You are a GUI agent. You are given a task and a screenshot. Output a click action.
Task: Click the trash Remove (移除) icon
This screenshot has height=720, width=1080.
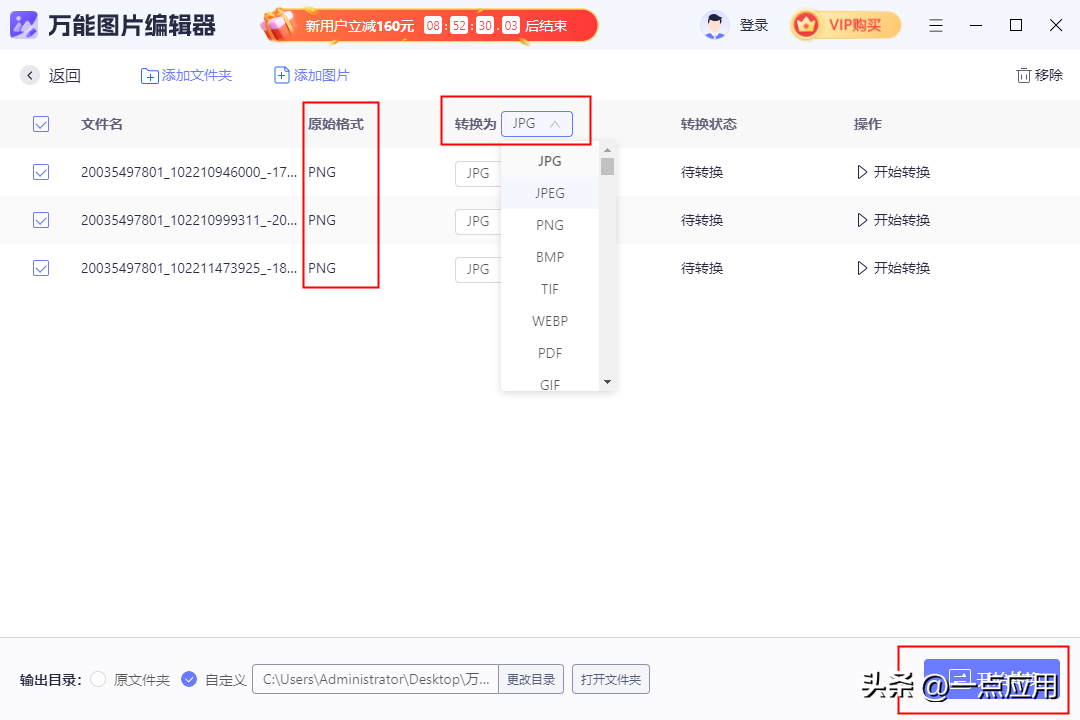coord(1023,75)
